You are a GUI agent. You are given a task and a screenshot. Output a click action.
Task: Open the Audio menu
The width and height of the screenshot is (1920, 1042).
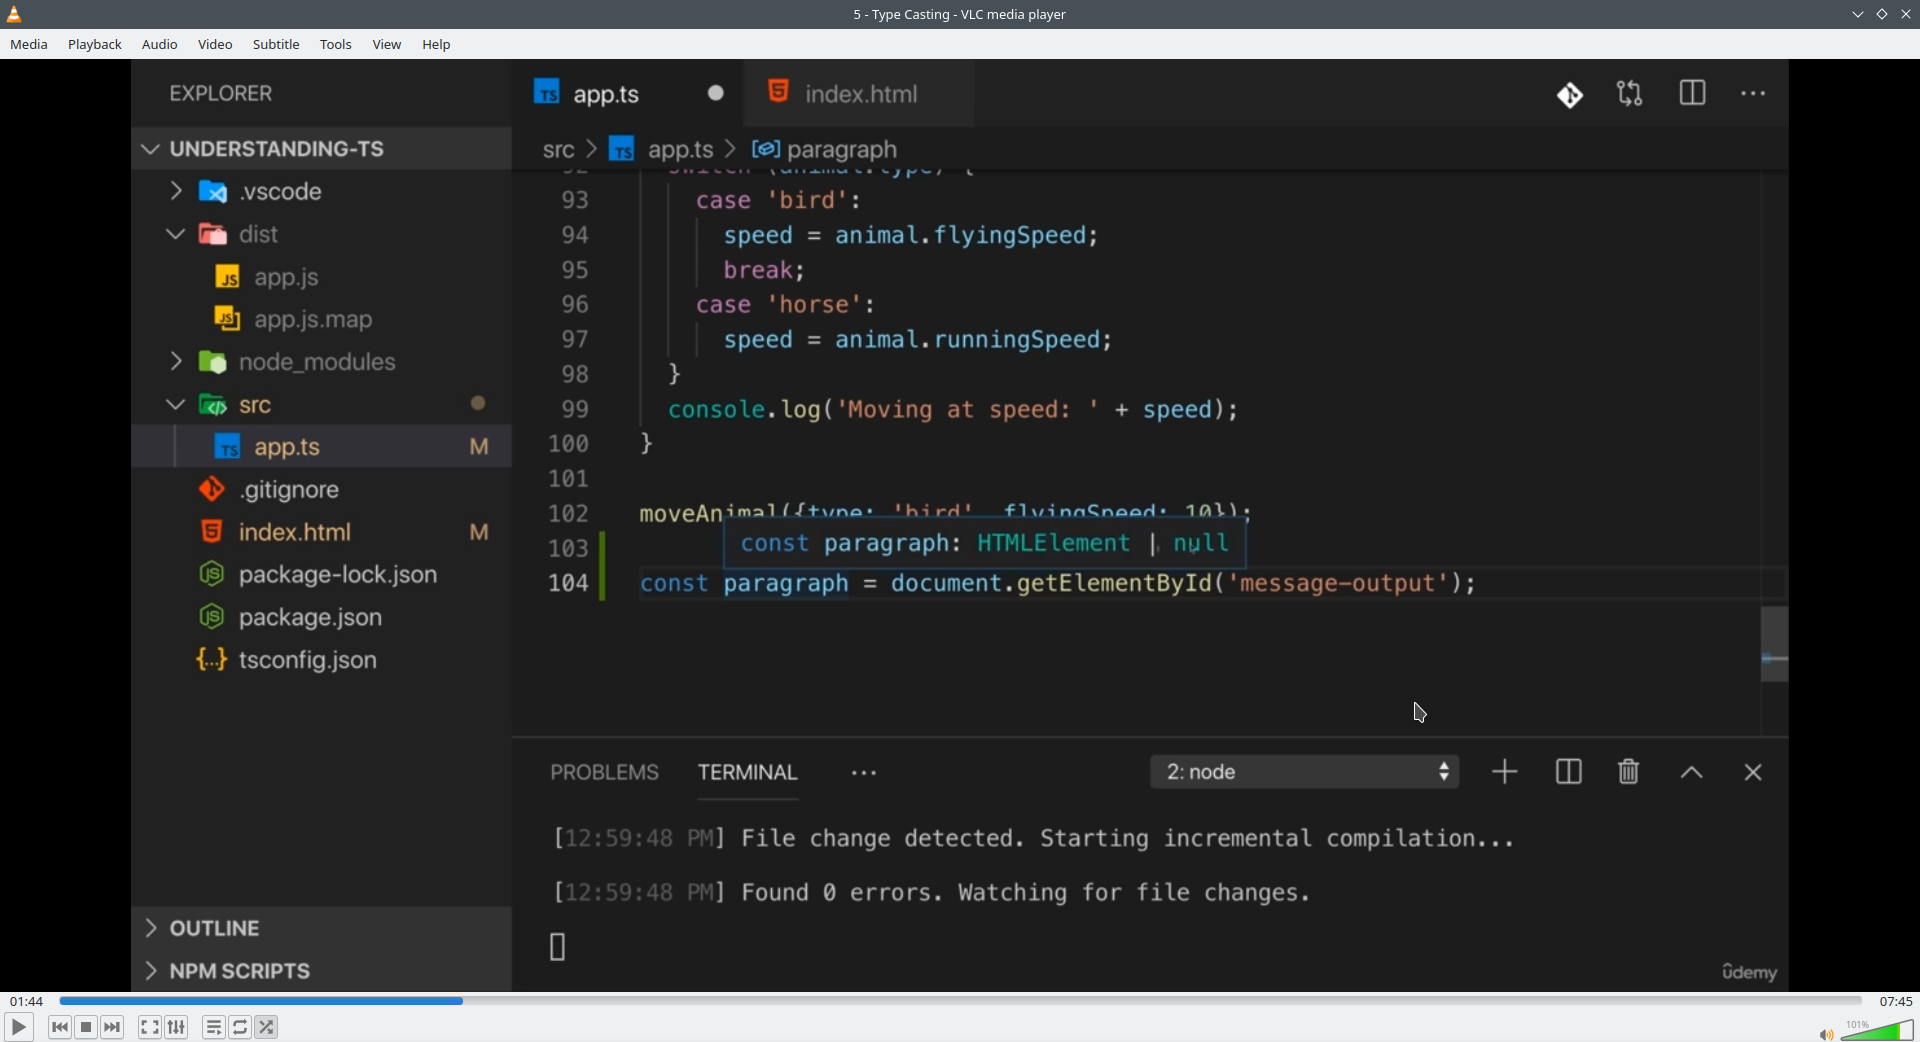(x=160, y=44)
